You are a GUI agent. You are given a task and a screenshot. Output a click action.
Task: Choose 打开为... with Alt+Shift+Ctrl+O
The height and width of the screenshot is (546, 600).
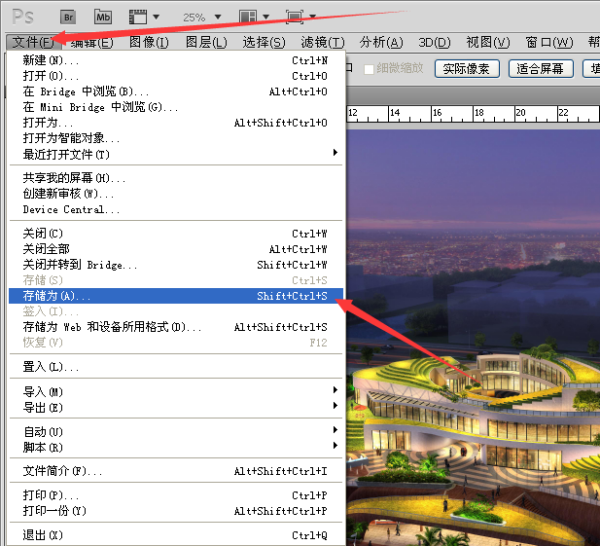click(176, 123)
